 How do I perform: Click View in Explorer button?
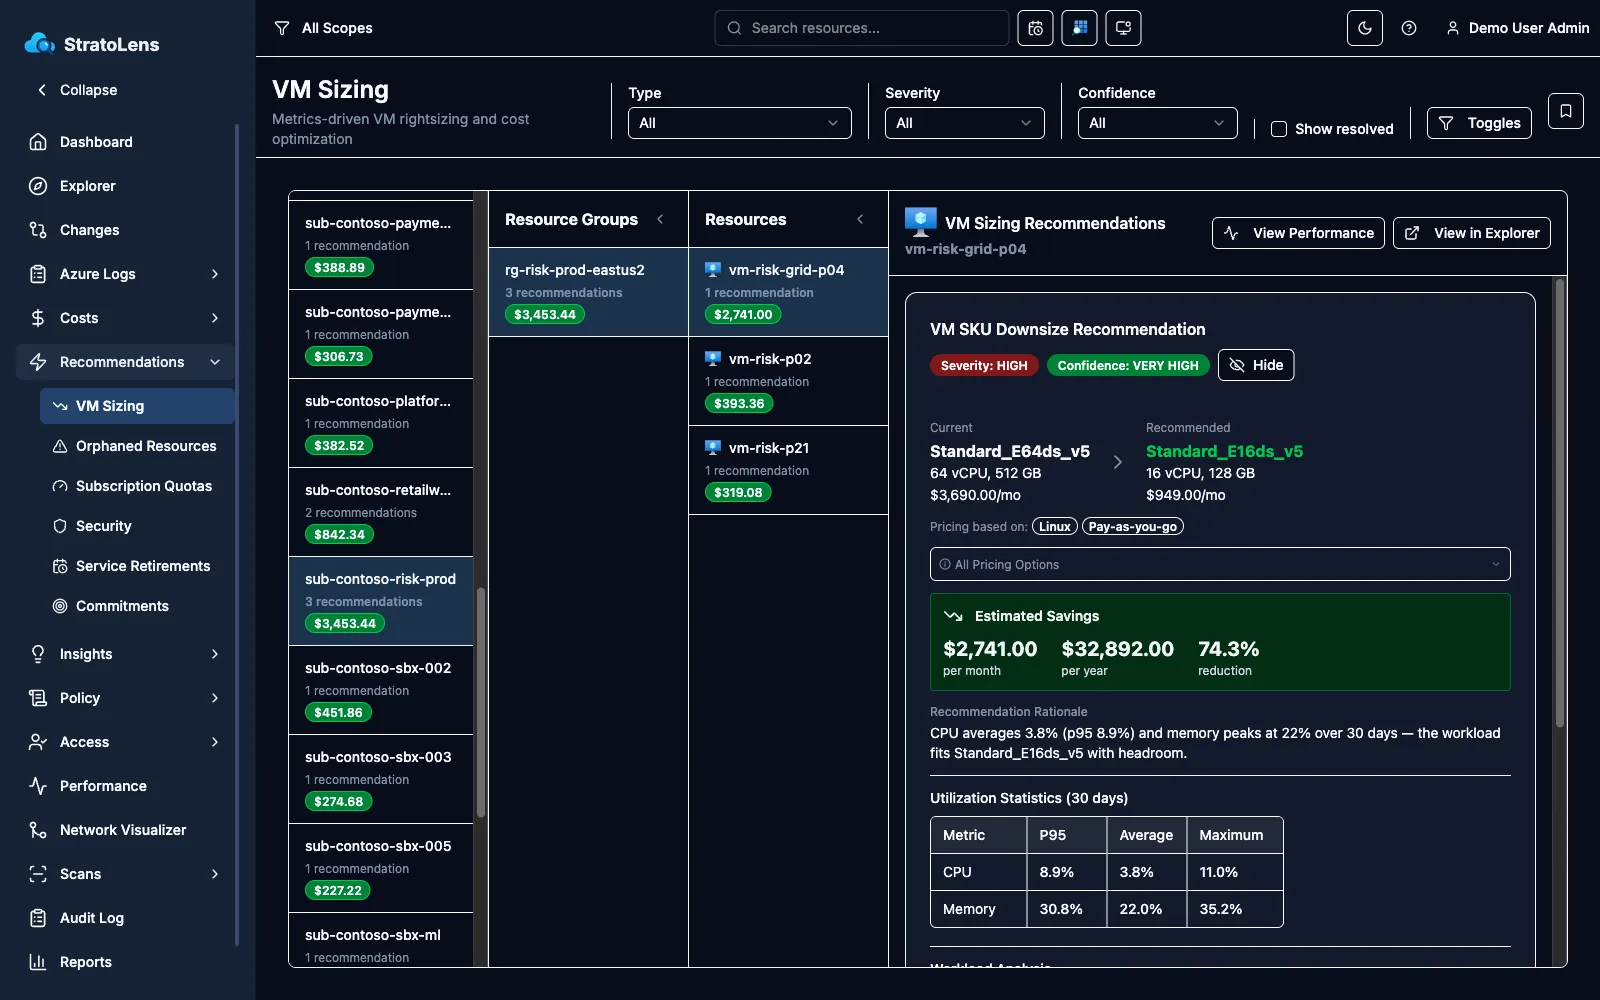[1472, 233]
